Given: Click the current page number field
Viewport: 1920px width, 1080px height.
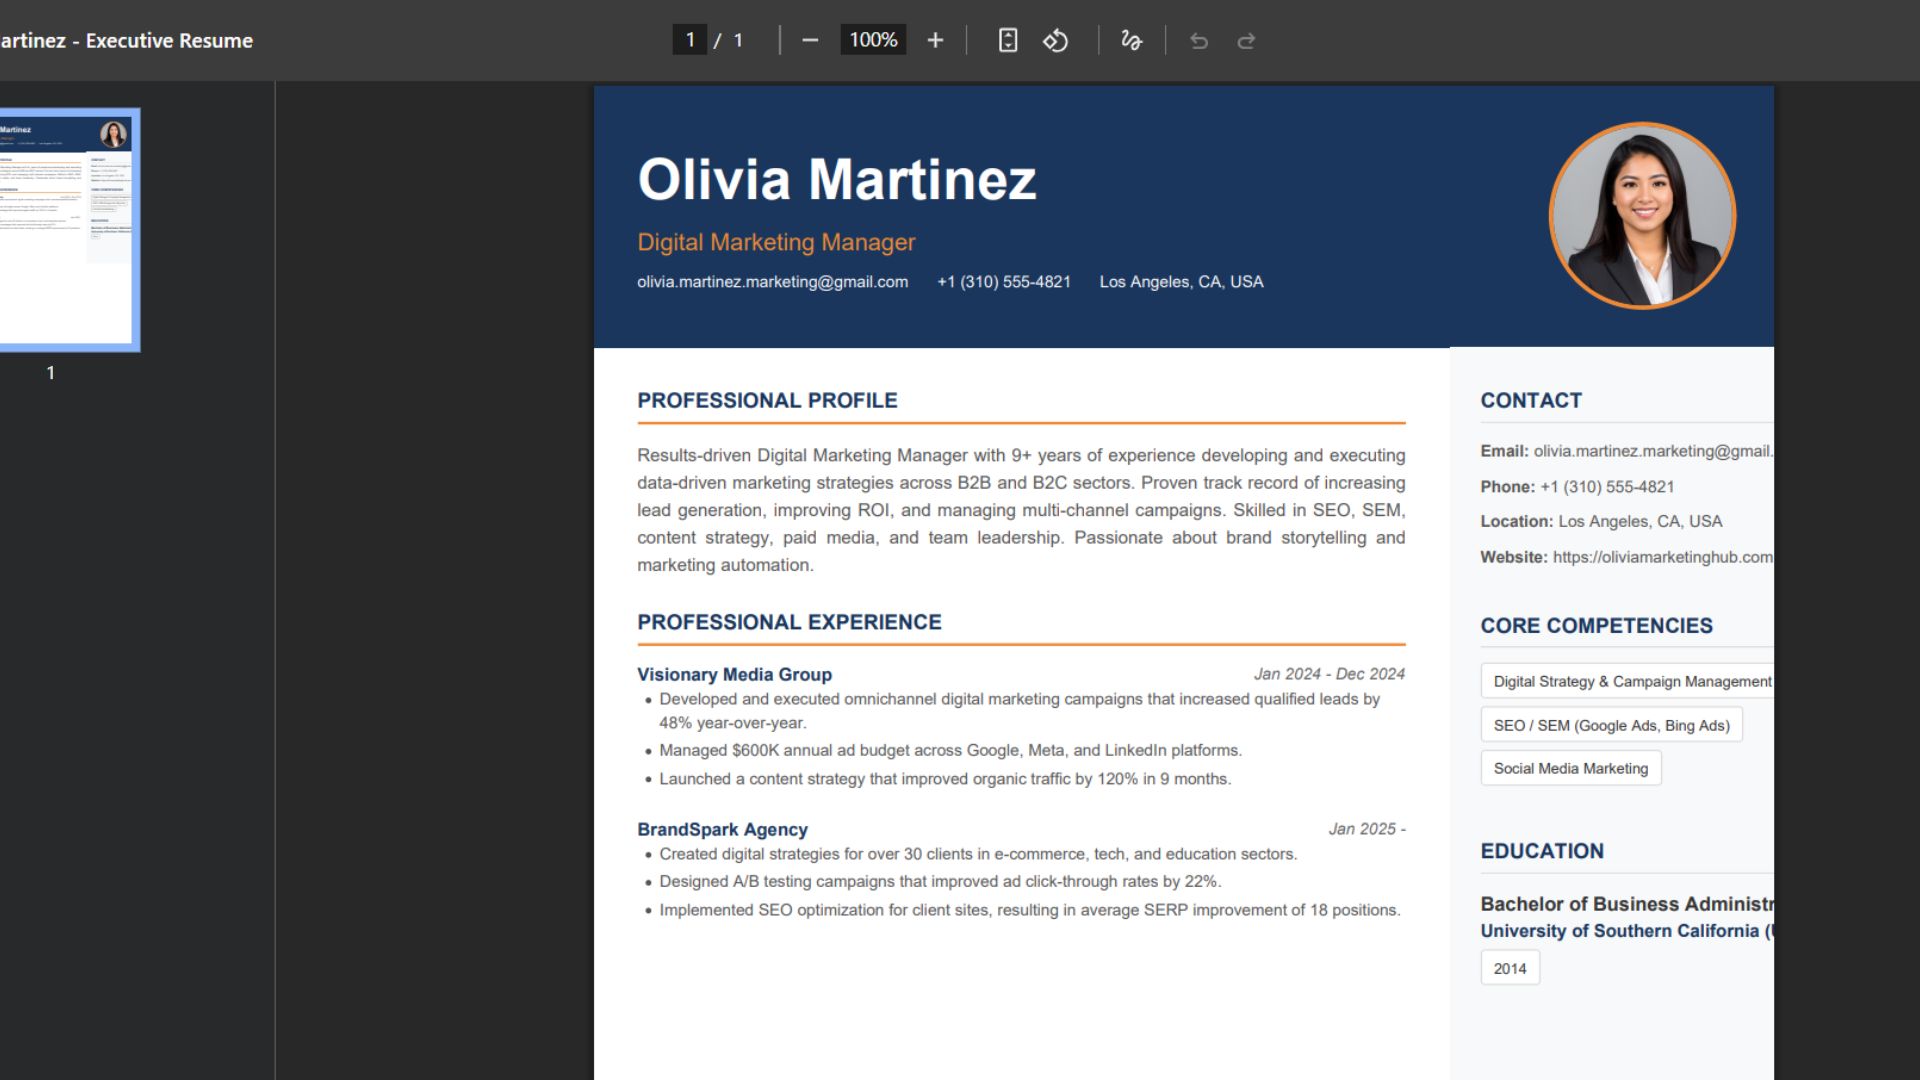Looking at the screenshot, I should click(x=690, y=40).
